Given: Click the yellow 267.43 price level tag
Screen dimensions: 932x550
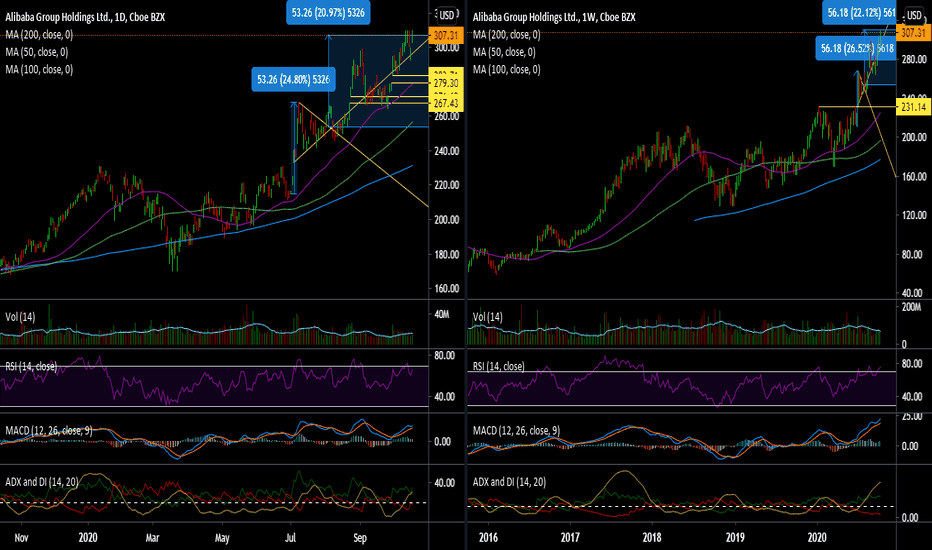Looking at the screenshot, I should 445,104.
